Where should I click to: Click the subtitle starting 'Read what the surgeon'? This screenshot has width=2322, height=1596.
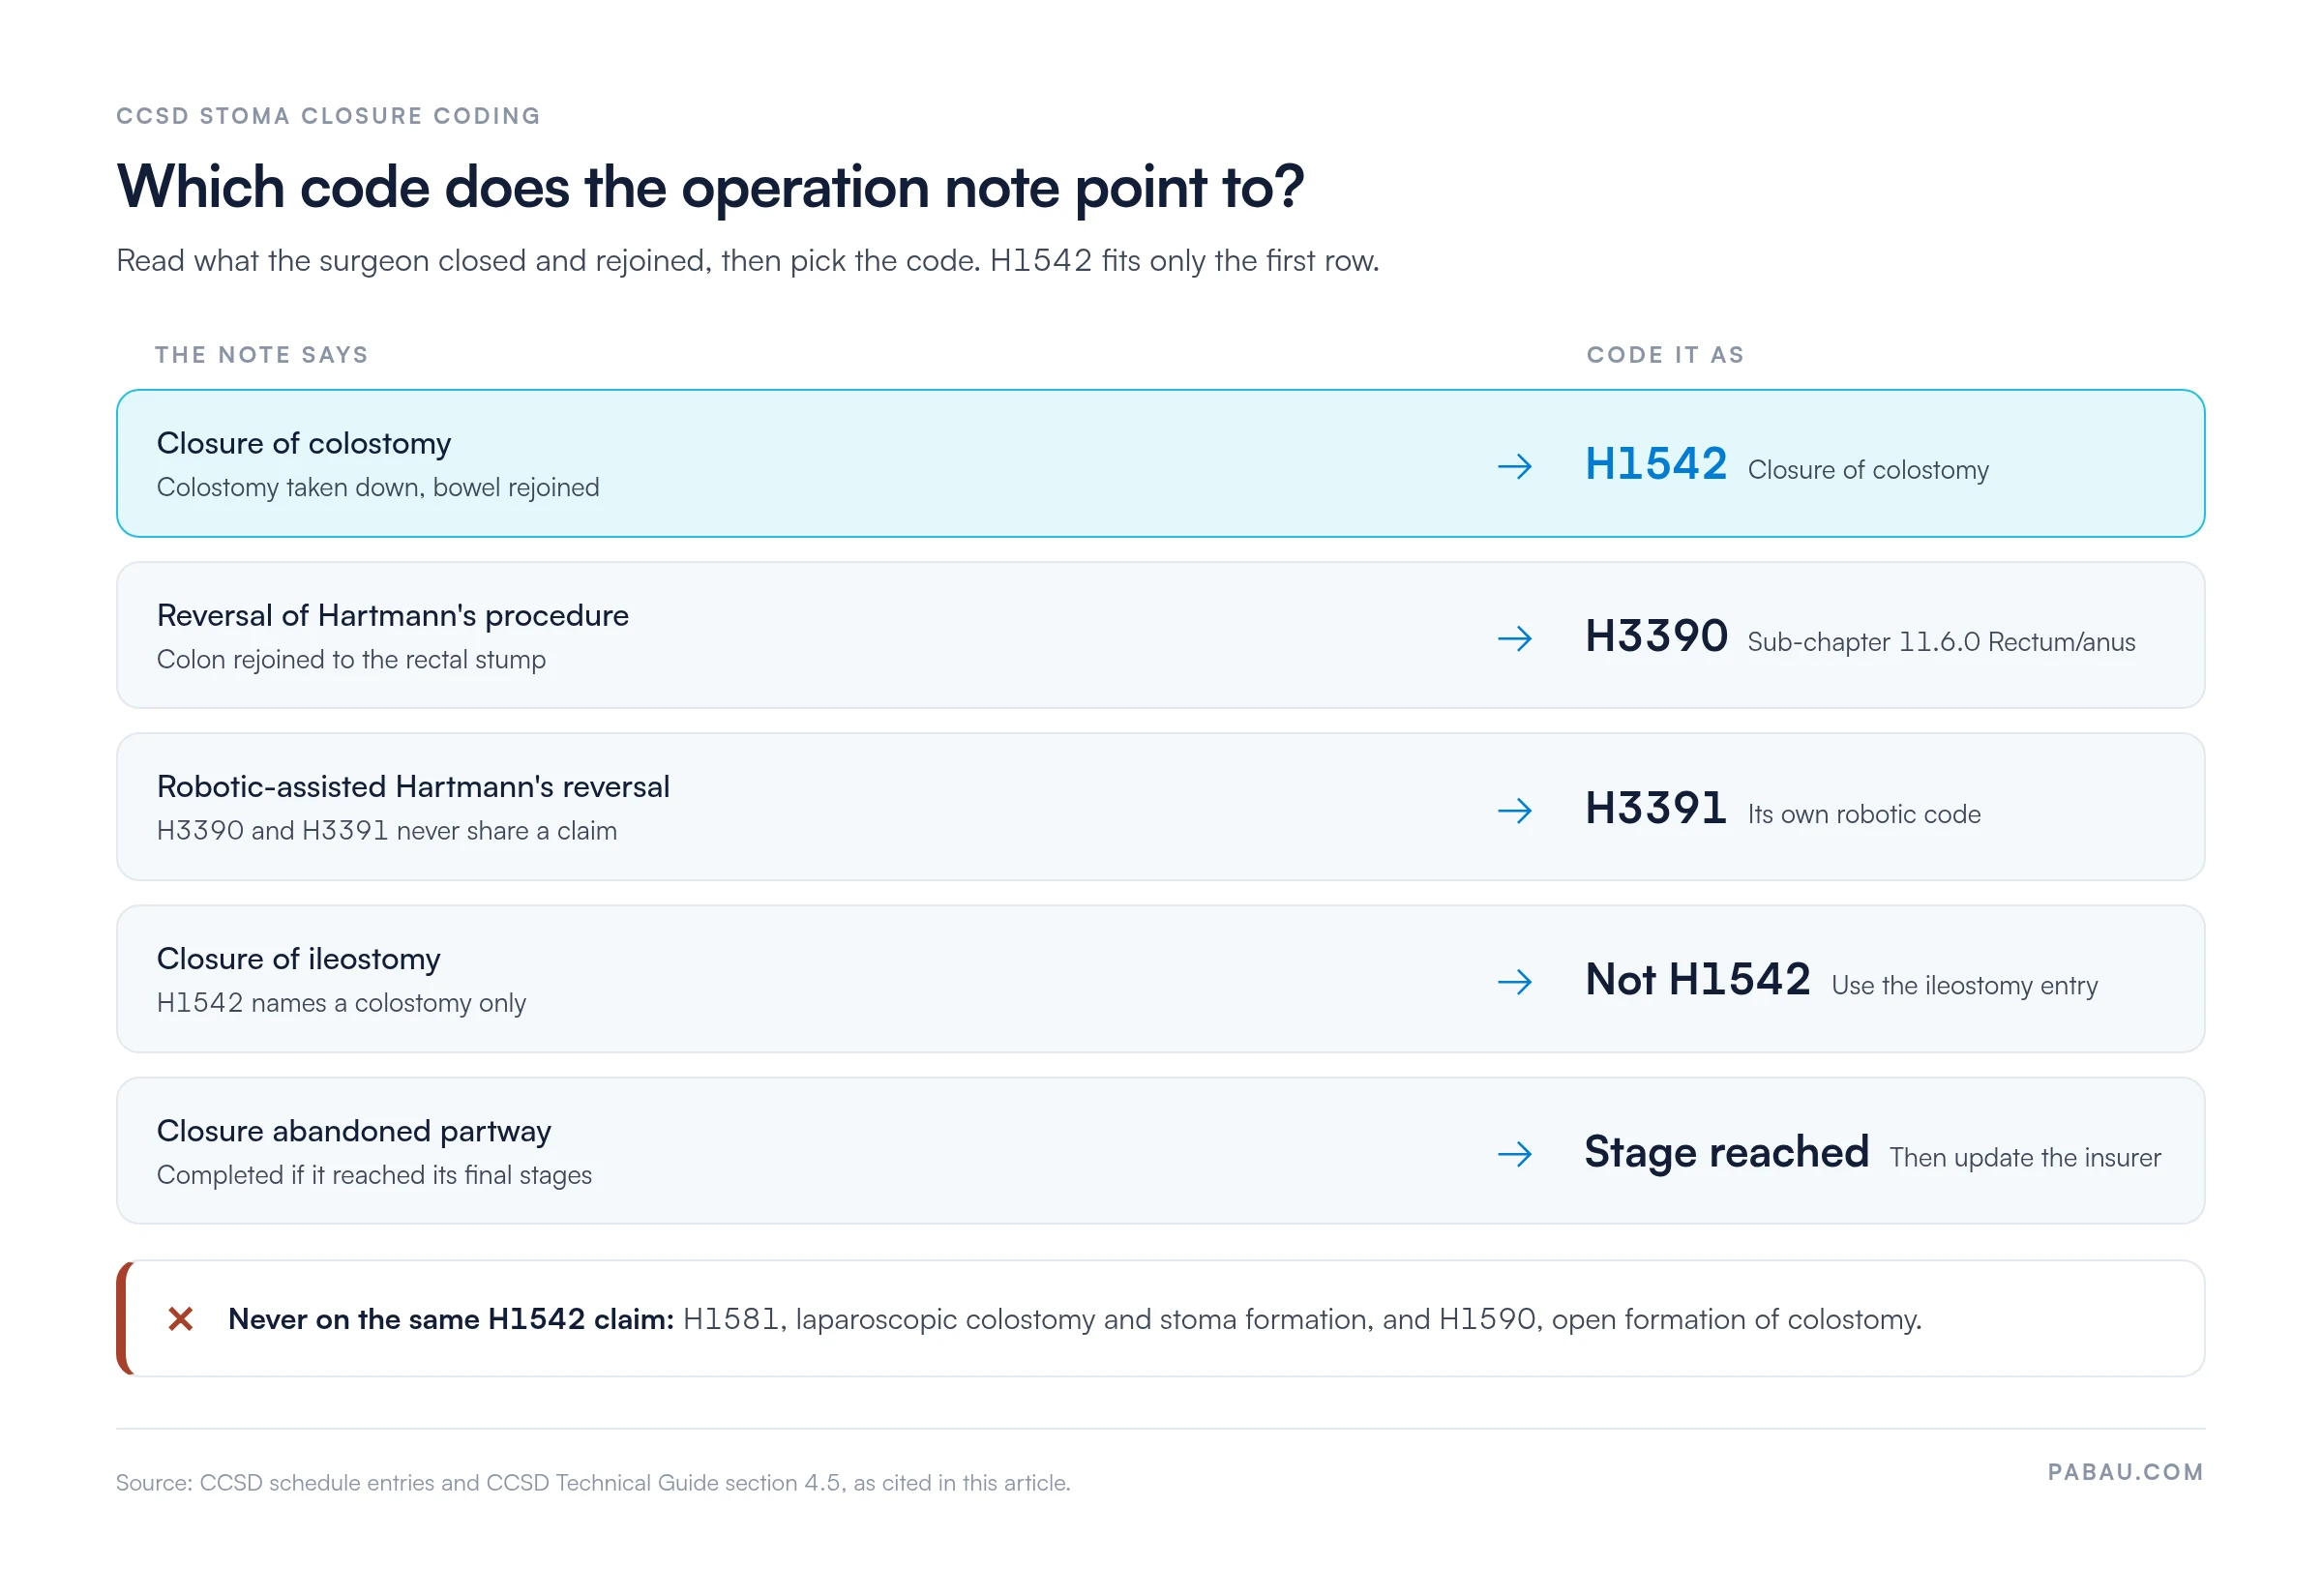tap(747, 261)
